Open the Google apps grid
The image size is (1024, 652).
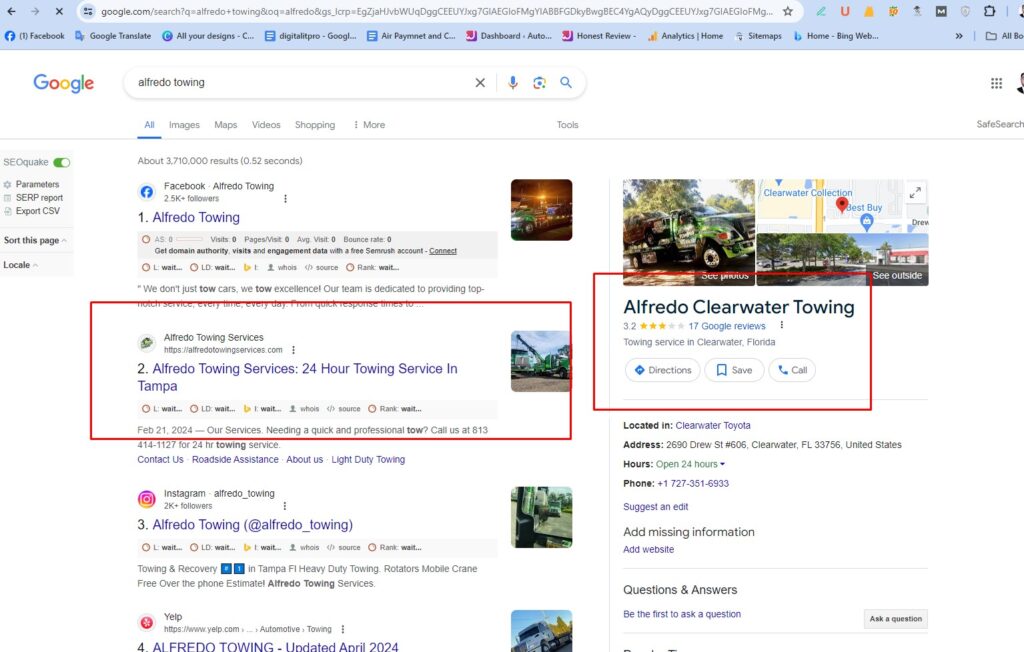997,83
